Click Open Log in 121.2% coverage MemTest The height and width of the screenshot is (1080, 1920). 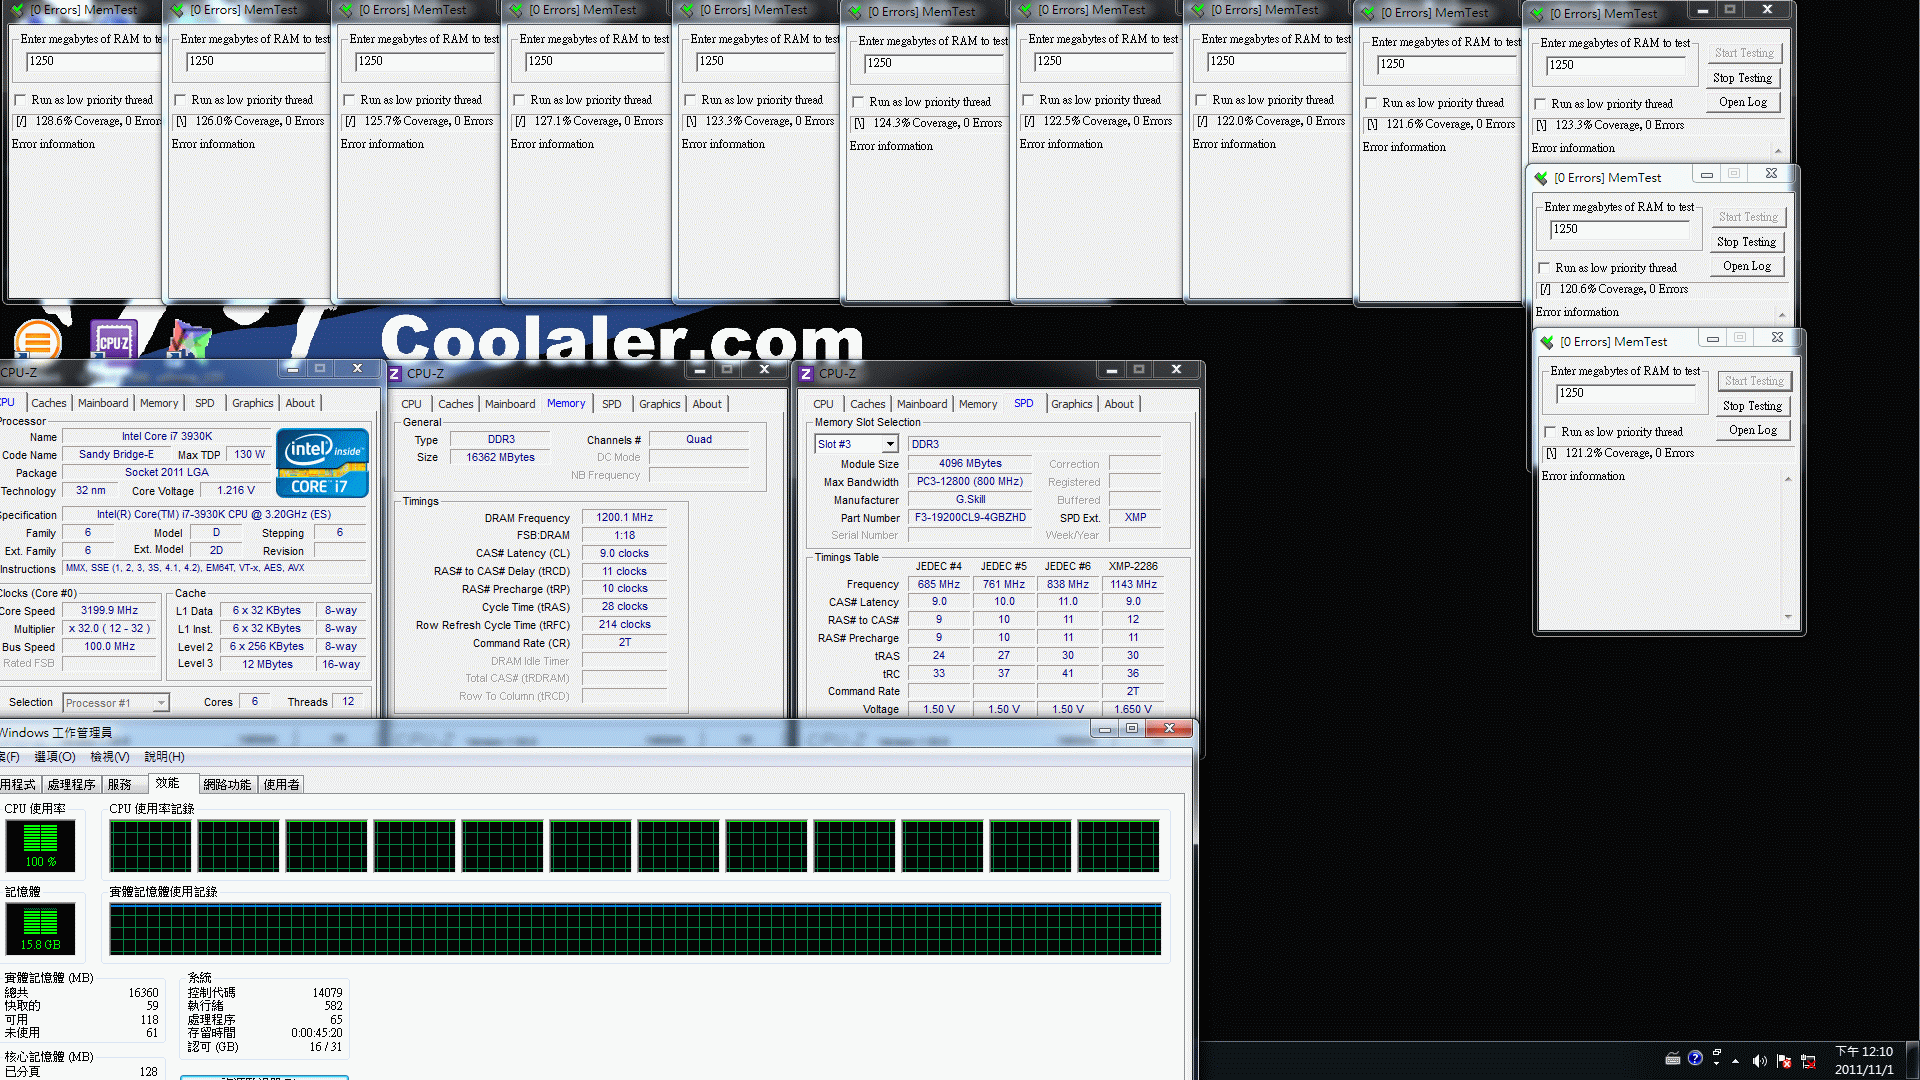(1753, 430)
